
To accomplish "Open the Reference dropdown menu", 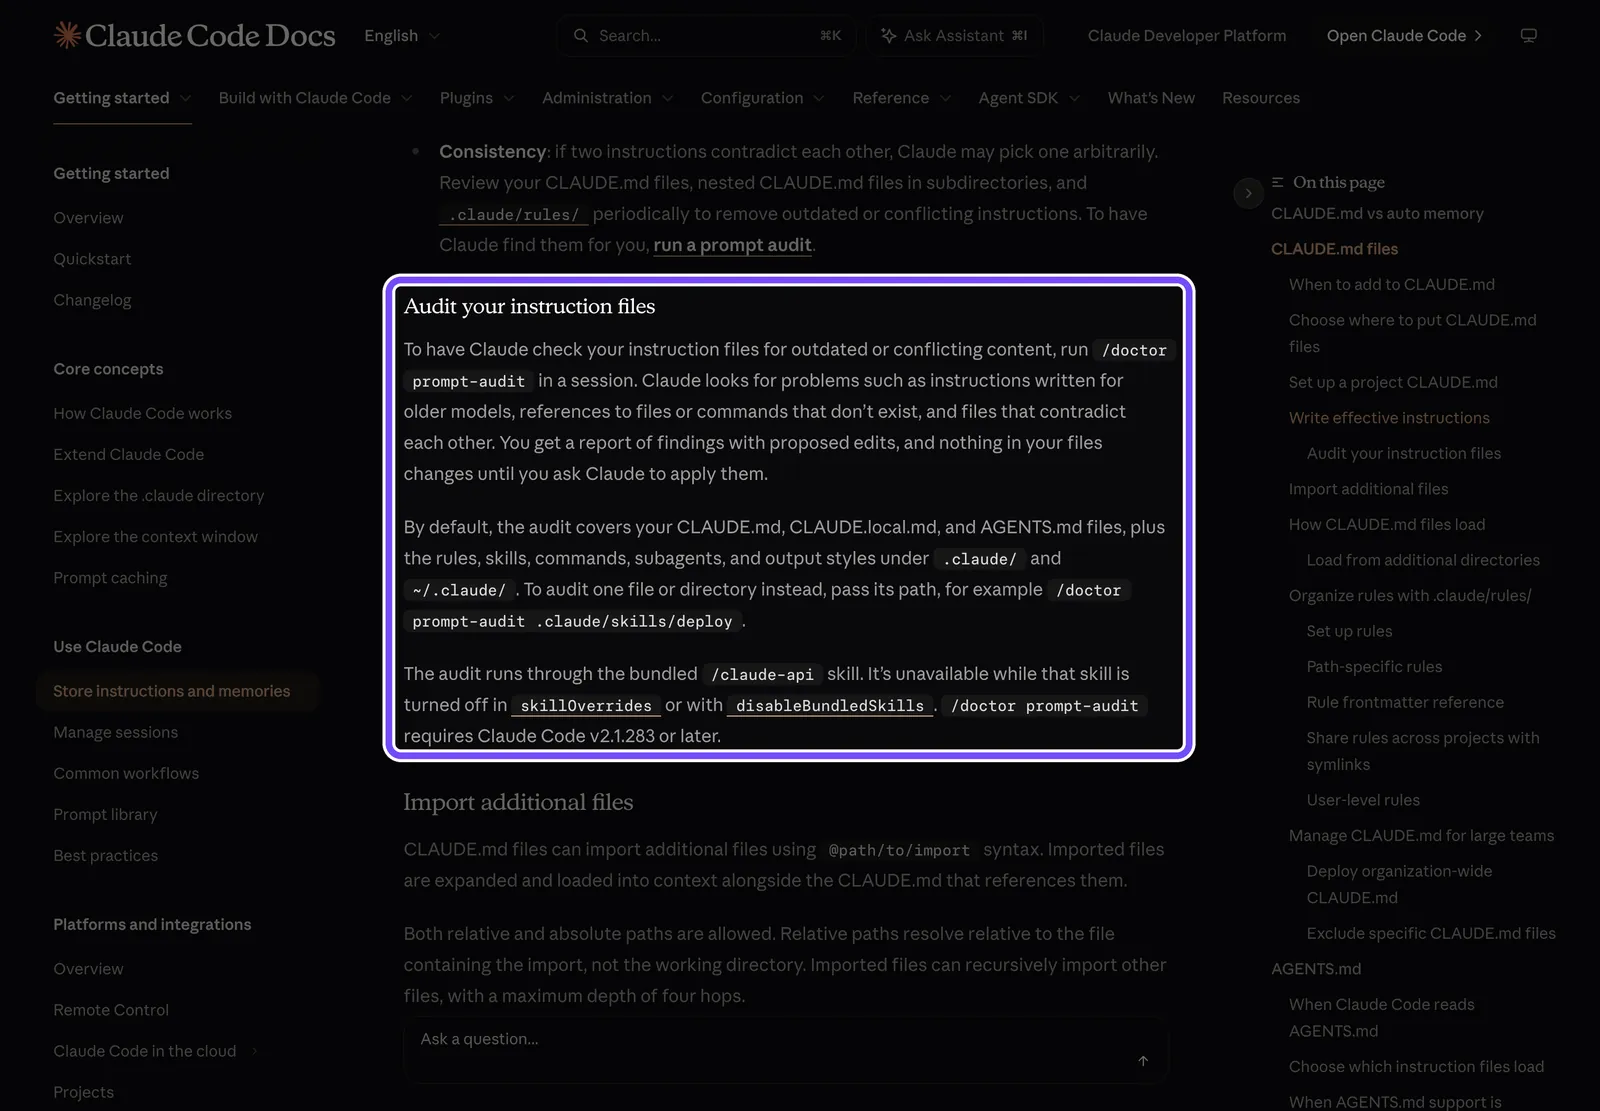I will pos(902,98).
